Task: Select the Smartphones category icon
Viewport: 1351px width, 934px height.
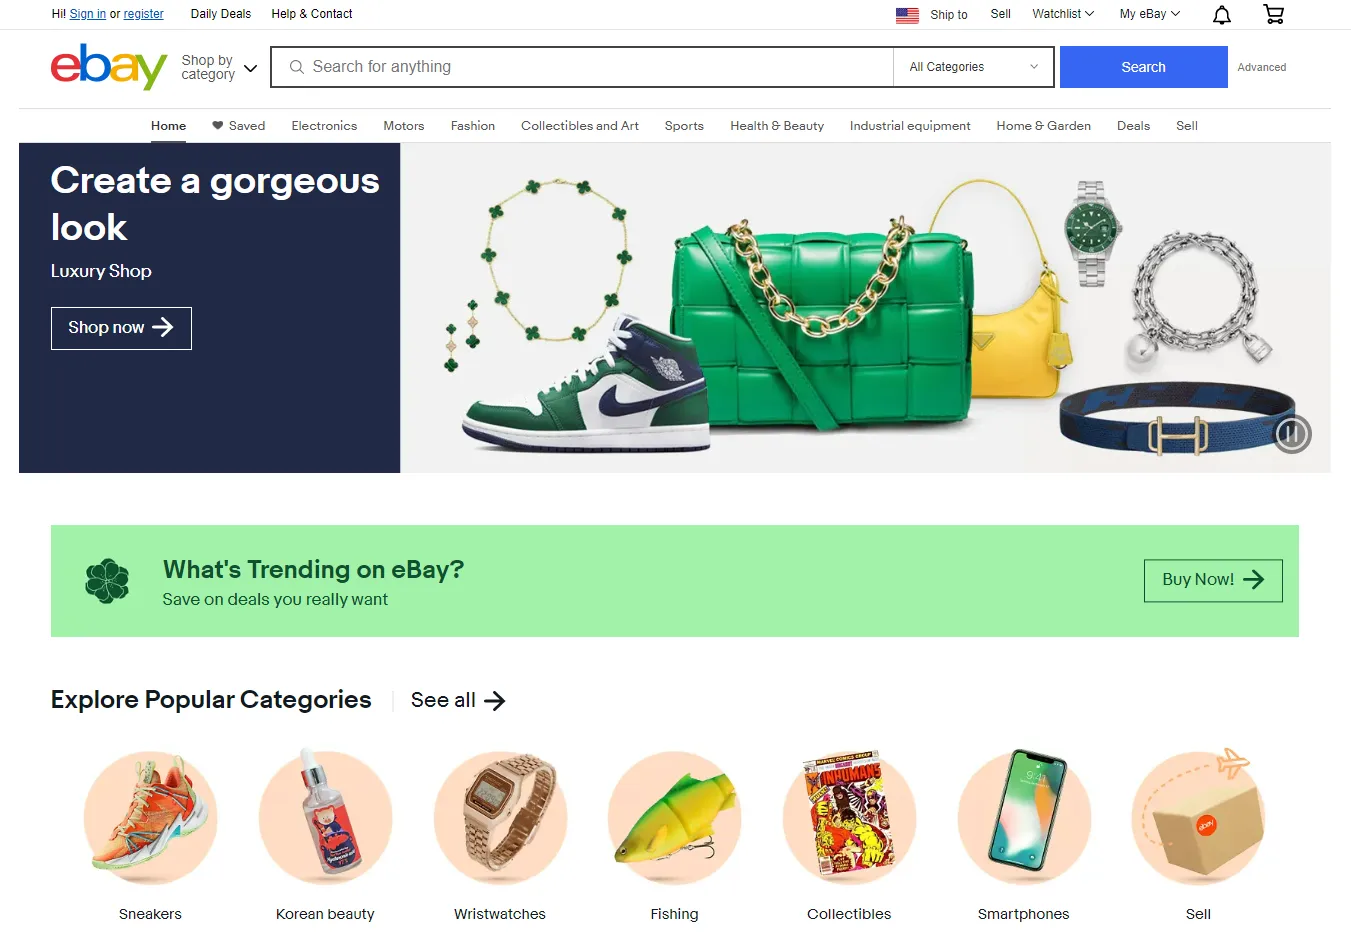Action: pos(1024,818)
